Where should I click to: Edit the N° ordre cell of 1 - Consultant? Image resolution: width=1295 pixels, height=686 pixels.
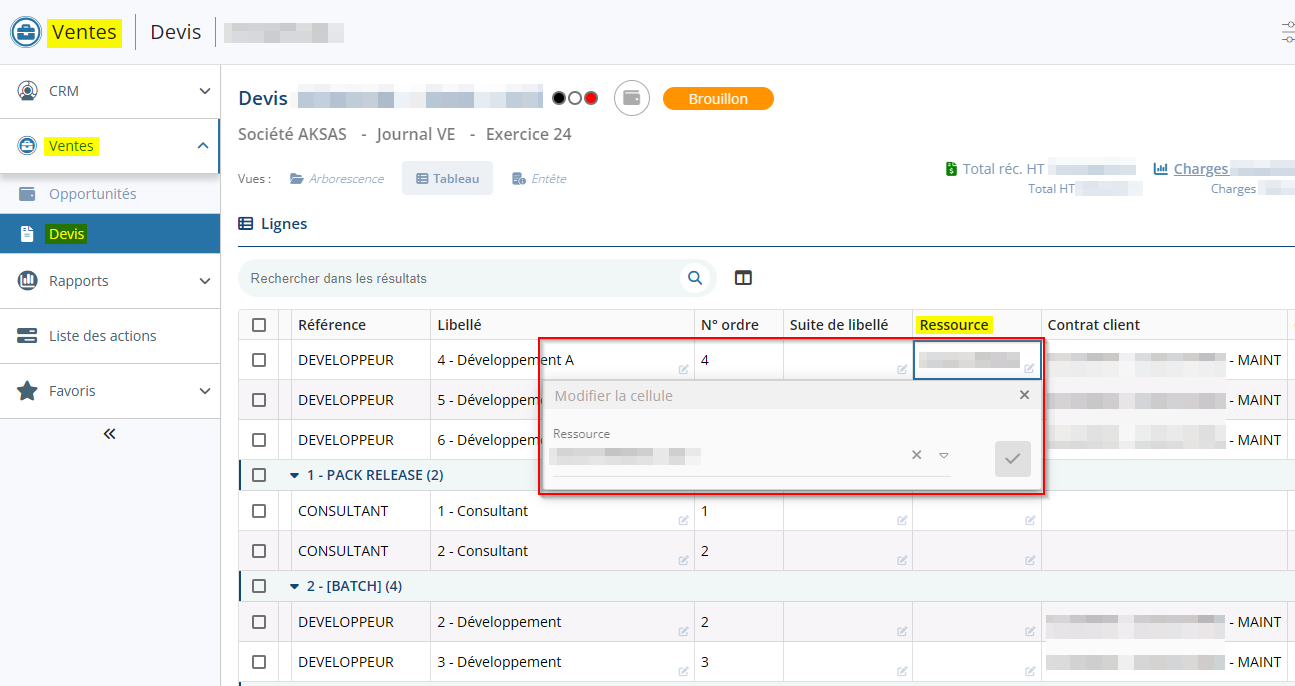pyautogui.click(x=737, y=511)
